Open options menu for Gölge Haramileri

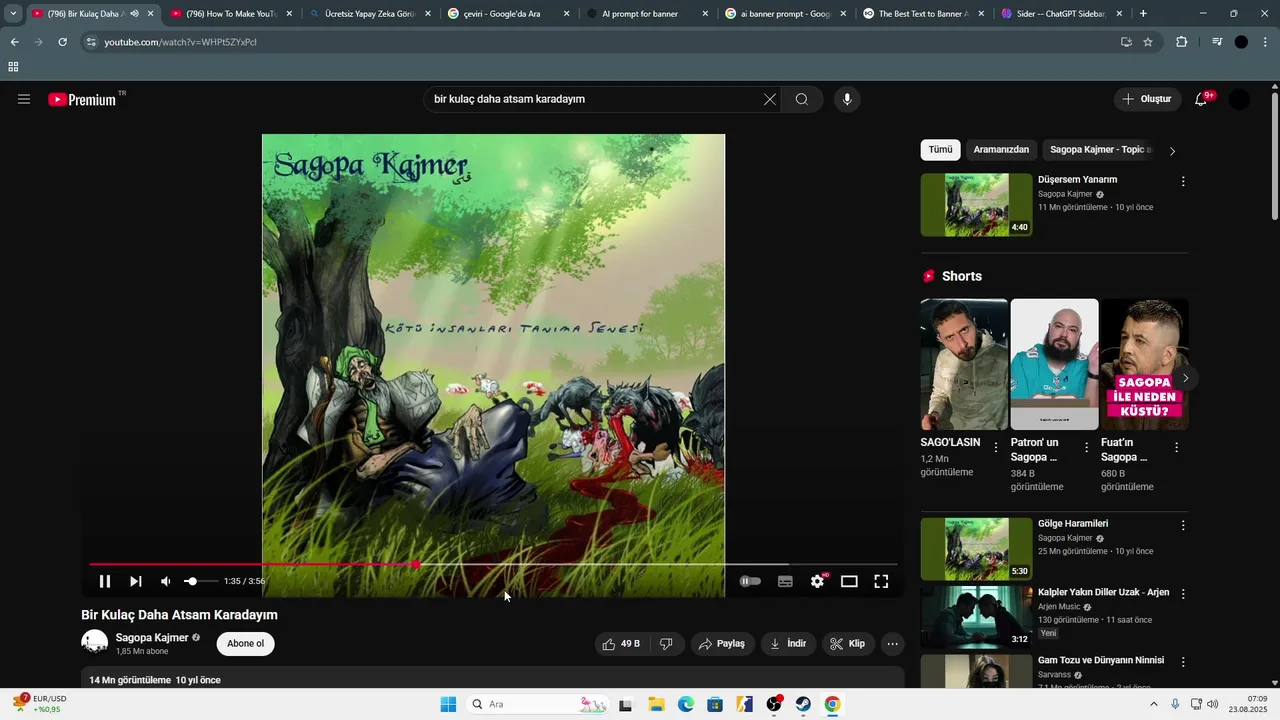[1183, 526]
